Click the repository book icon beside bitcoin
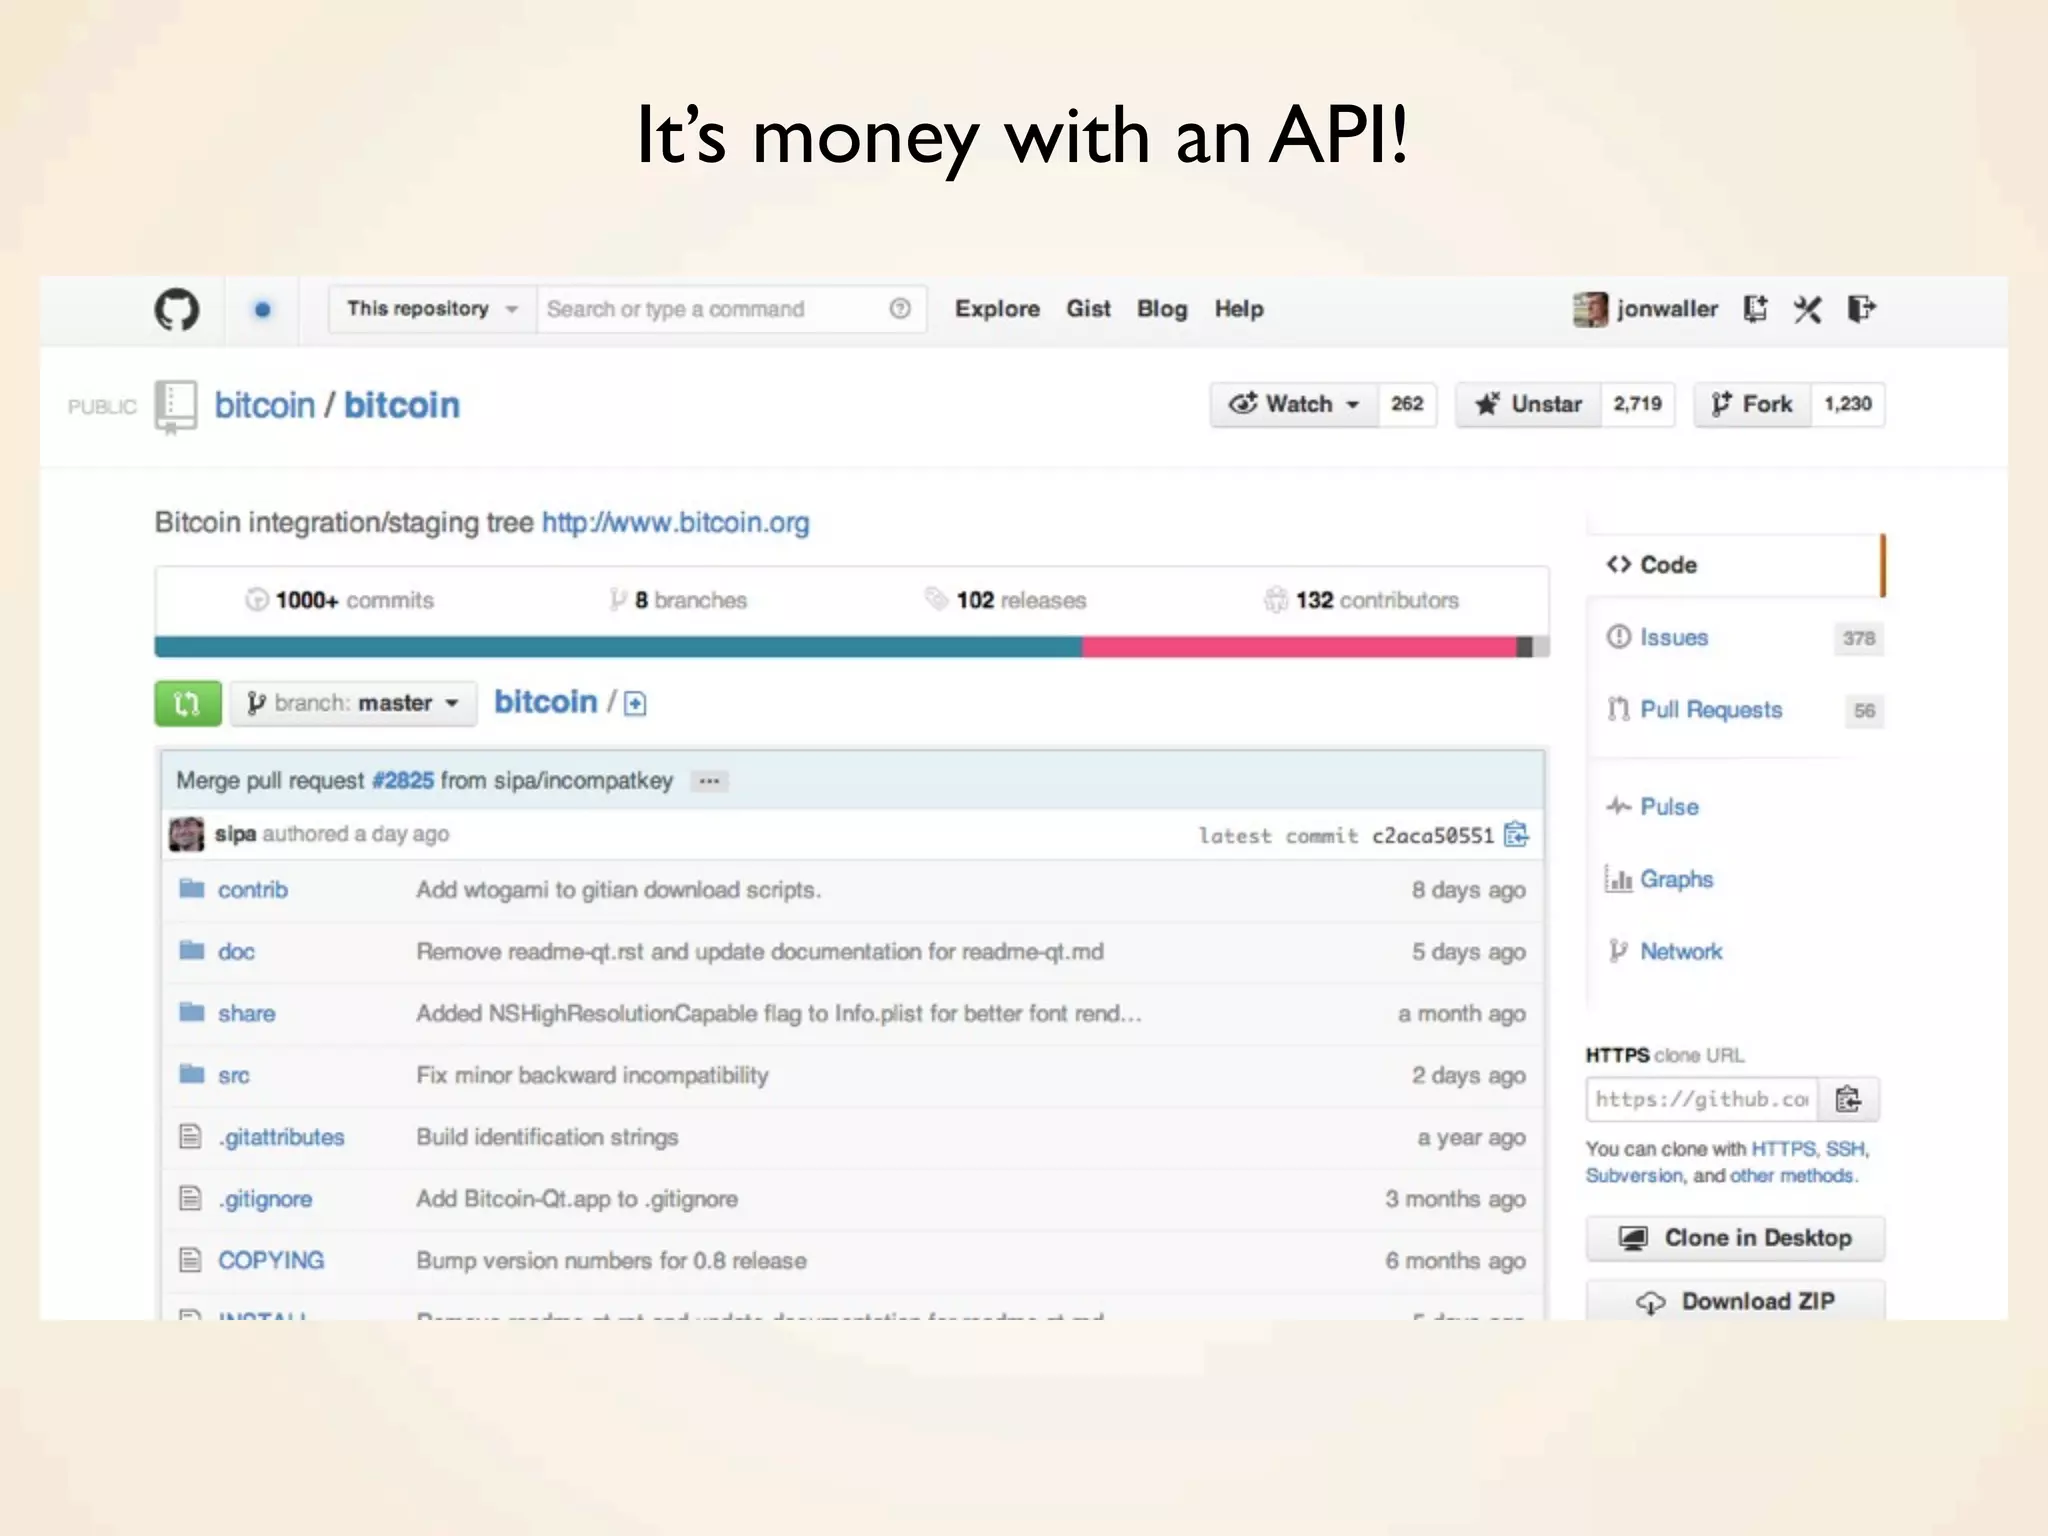Image resolution: width=2048 pixels, height=1536 pixels. point(176,406)
